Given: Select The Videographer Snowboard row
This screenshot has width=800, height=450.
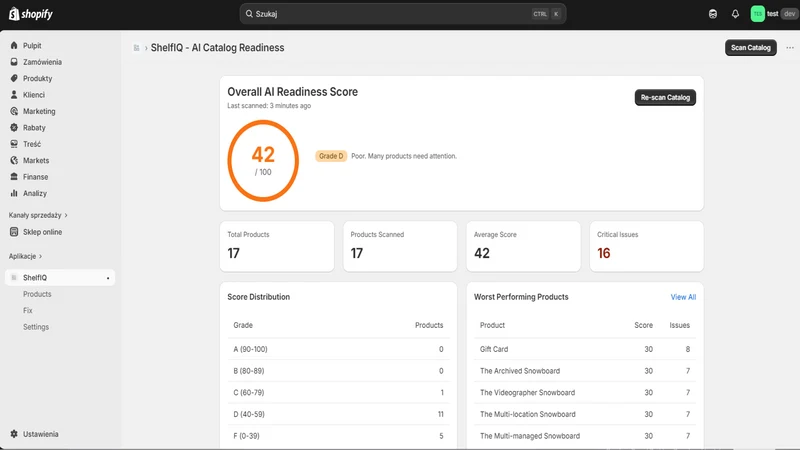Looking at the screenshot, I should [585, 392].
